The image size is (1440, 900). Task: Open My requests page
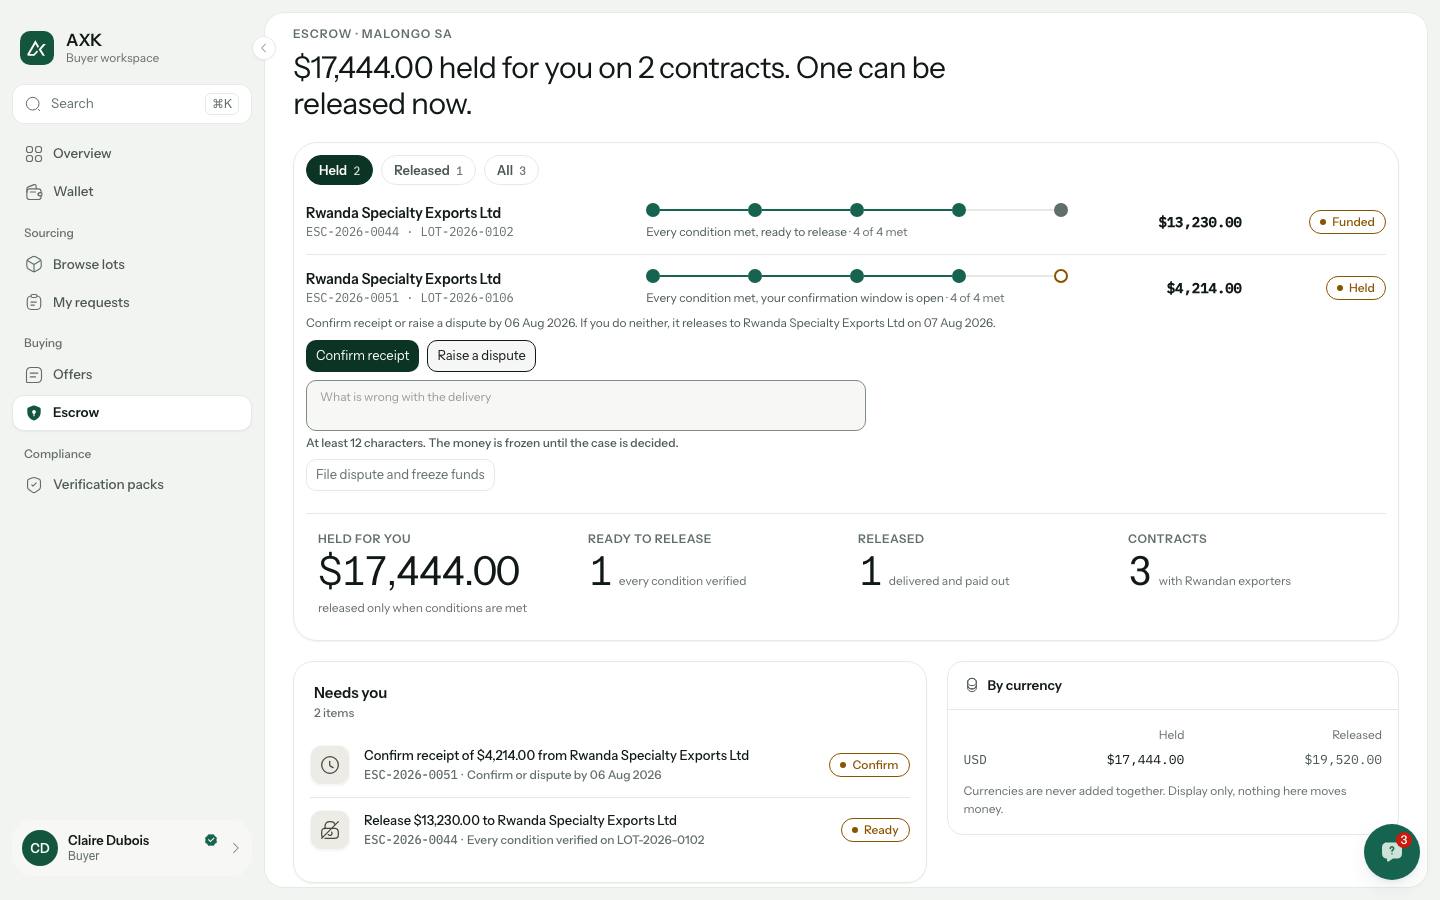click(x=132, y=303)
